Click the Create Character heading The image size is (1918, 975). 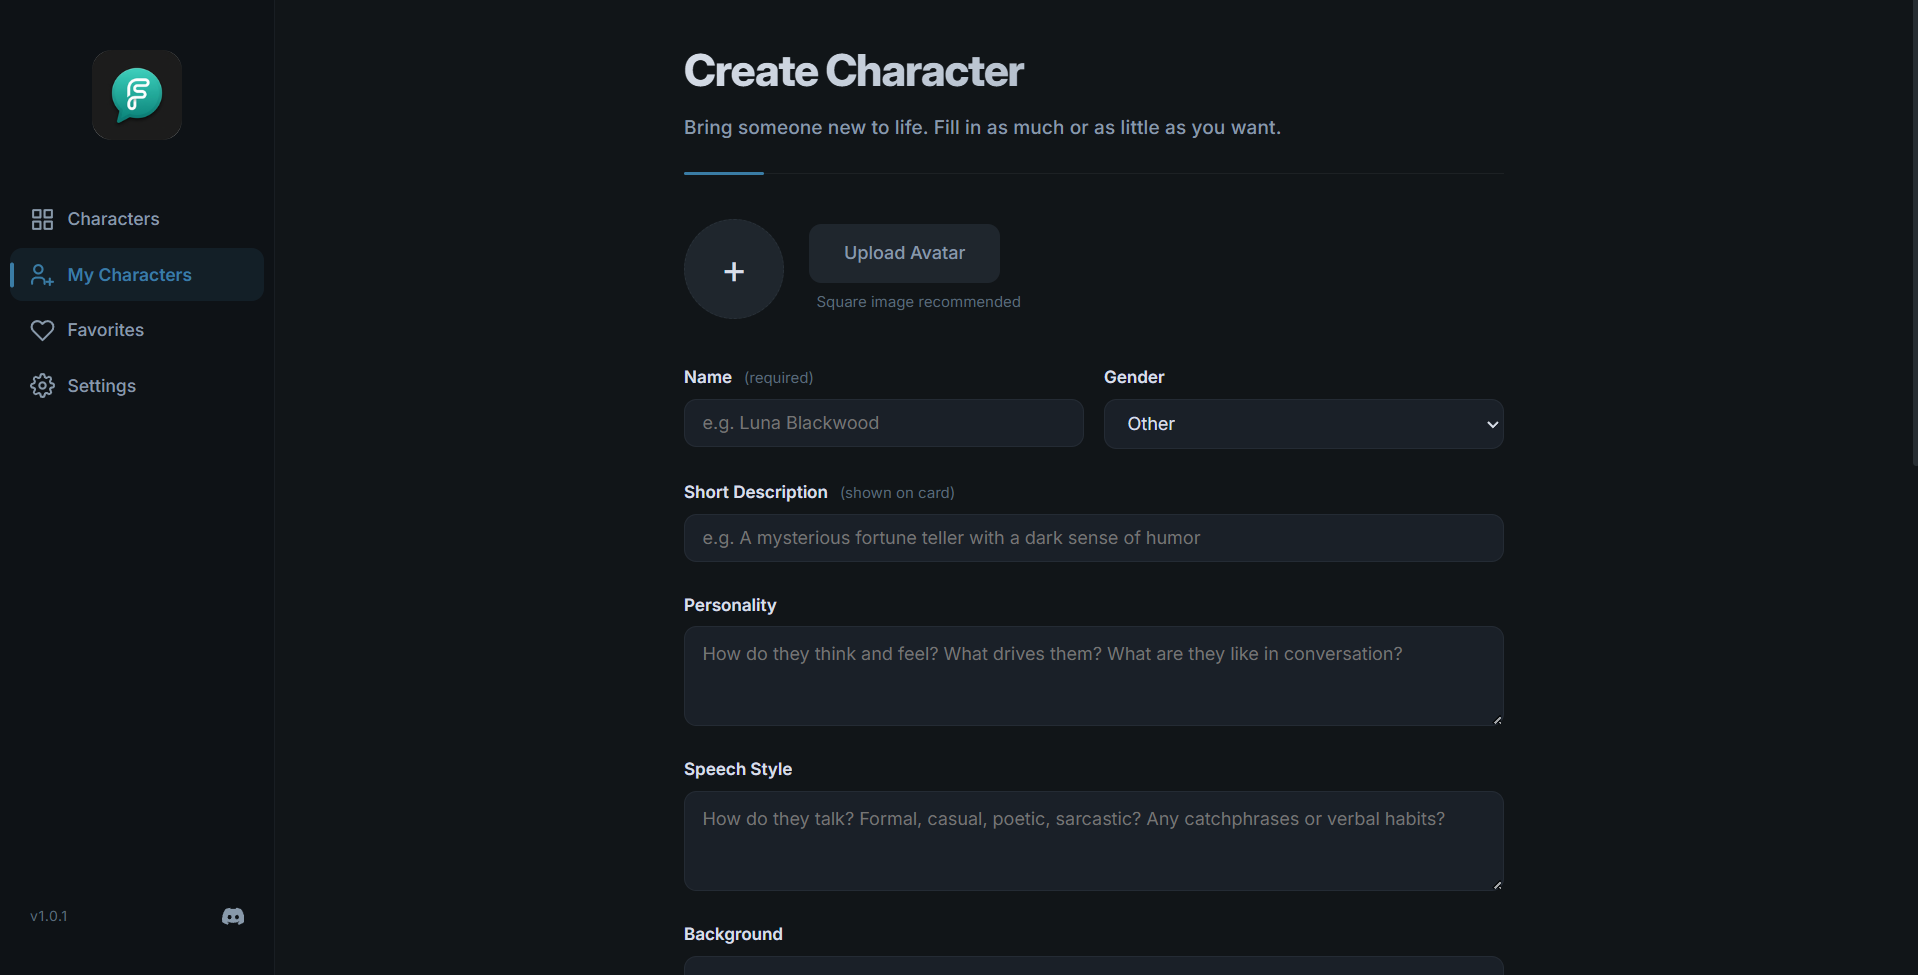(853, 71)
